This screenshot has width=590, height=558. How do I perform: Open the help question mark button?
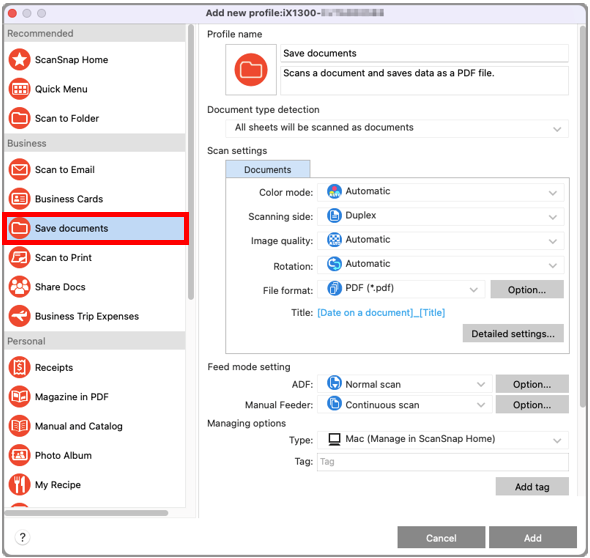coord(23,537)
